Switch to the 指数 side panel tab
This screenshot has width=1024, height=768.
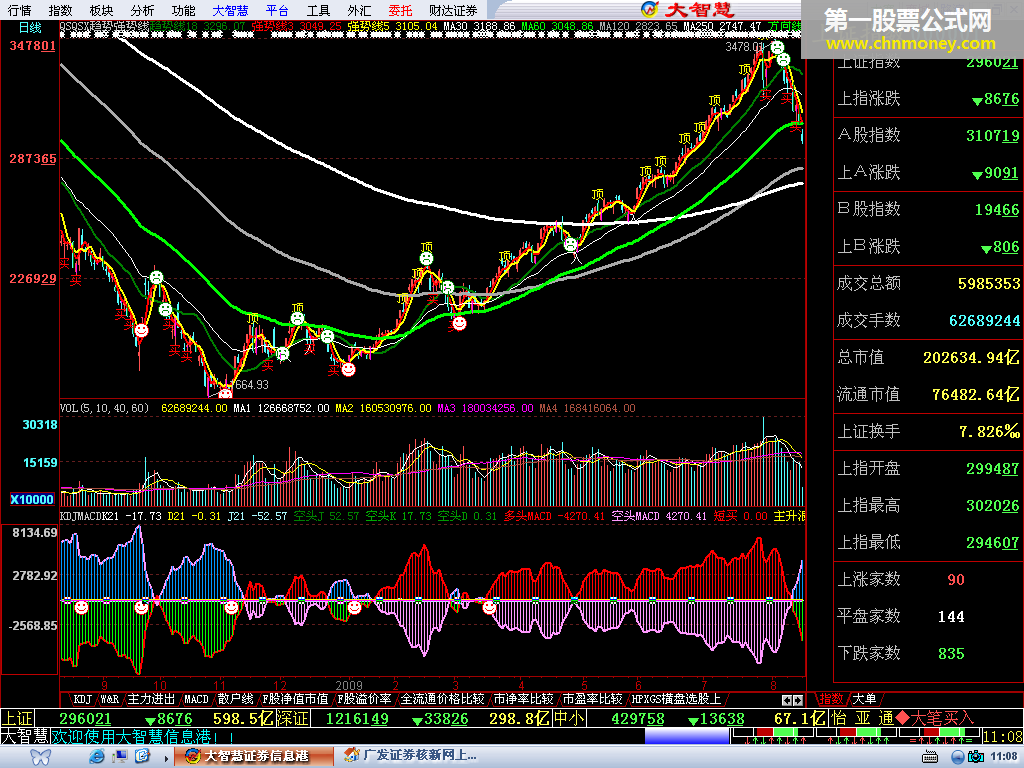coord(831,699)
